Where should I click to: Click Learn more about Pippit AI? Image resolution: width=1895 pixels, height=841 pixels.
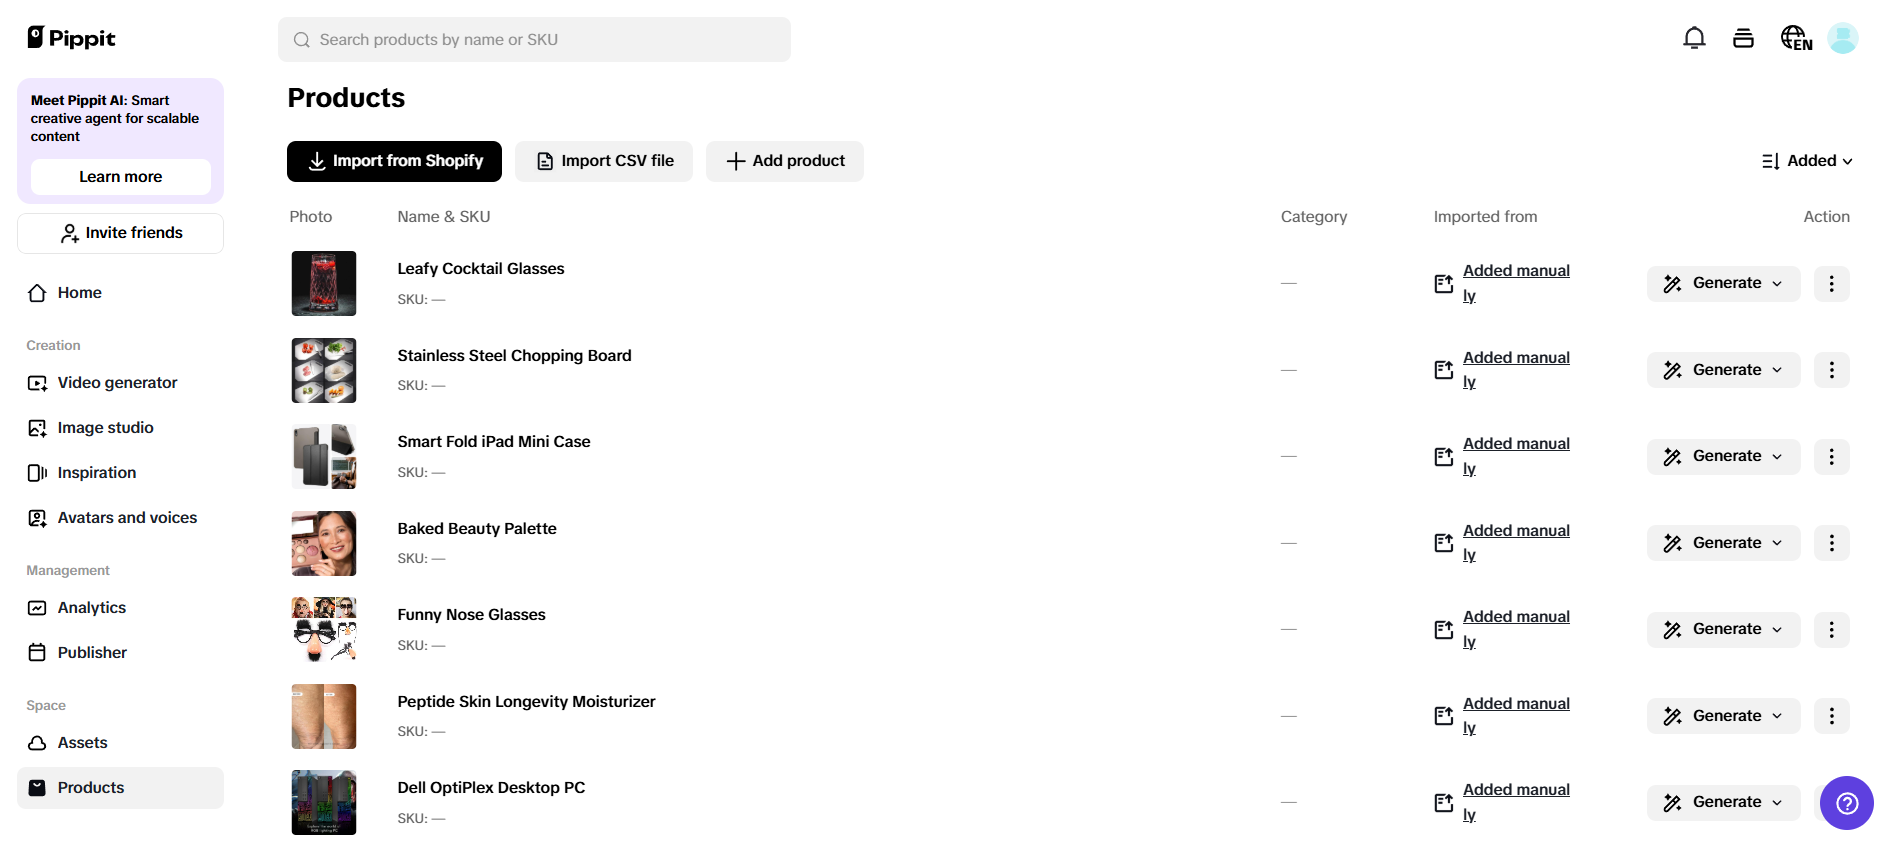[x=119, y=176]
